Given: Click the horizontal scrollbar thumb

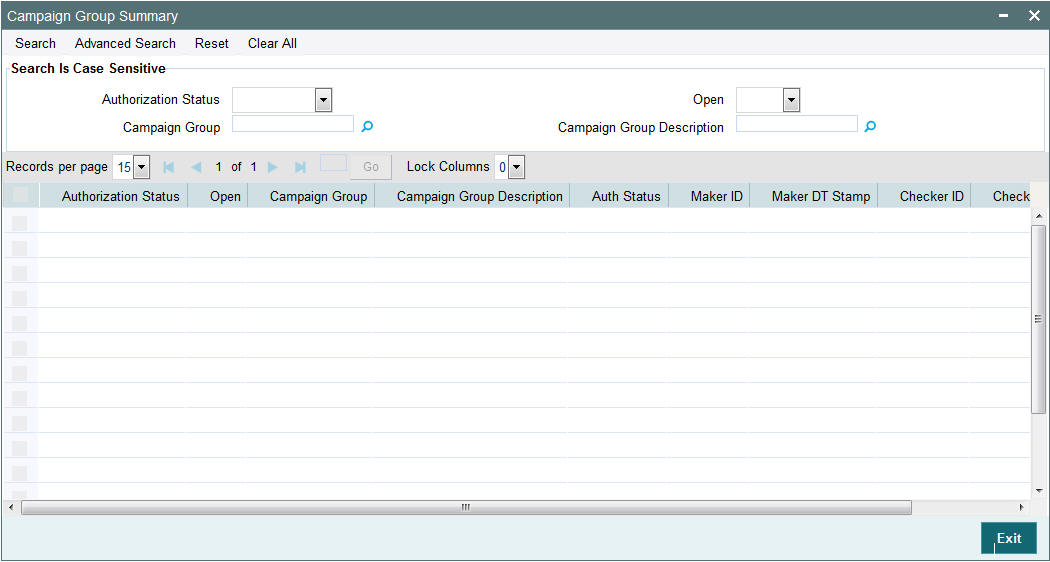Looking at the screenshot, I should coord(466,508).
